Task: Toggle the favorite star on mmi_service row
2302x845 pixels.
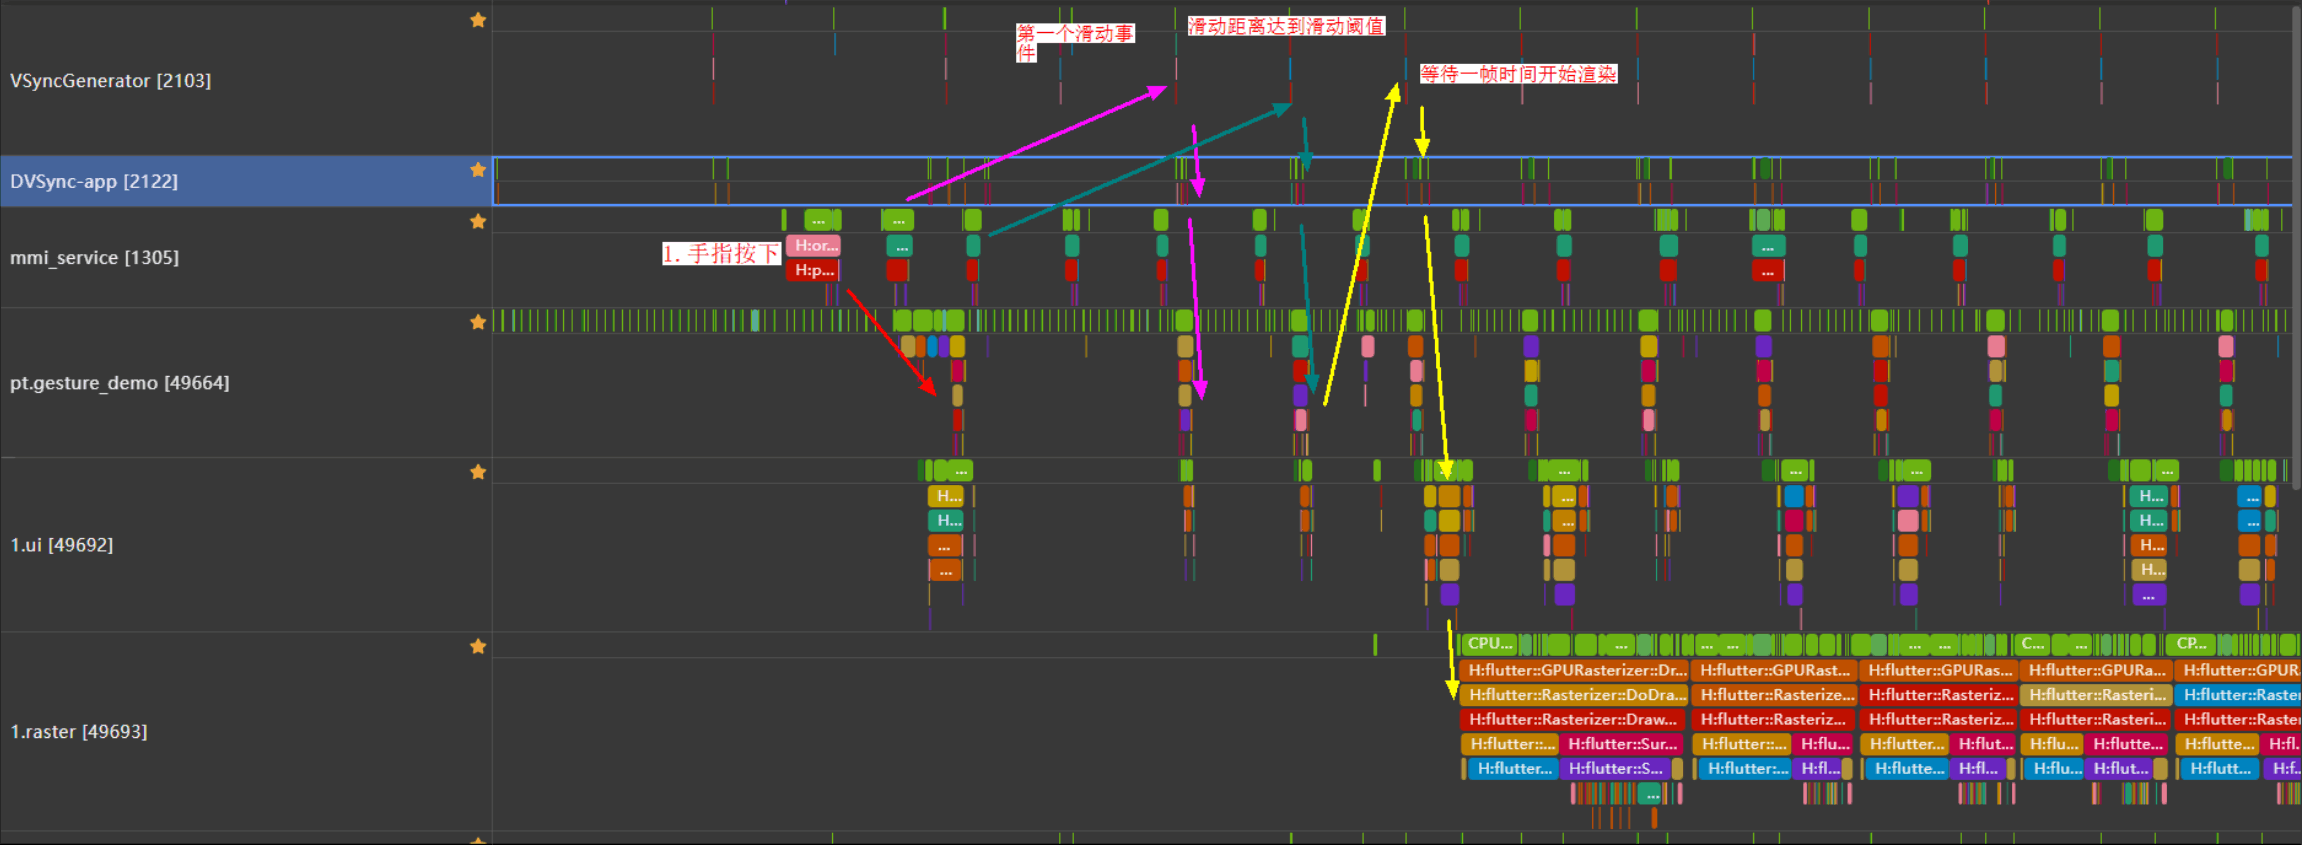Action: coord(478,221)
